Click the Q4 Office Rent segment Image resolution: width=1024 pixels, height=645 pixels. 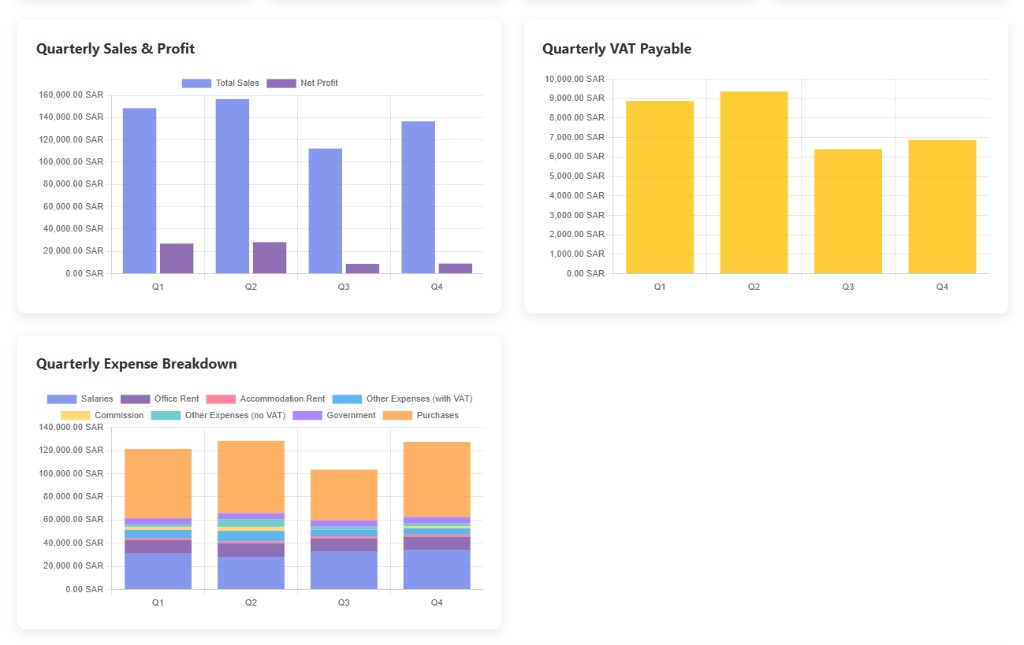437,543
